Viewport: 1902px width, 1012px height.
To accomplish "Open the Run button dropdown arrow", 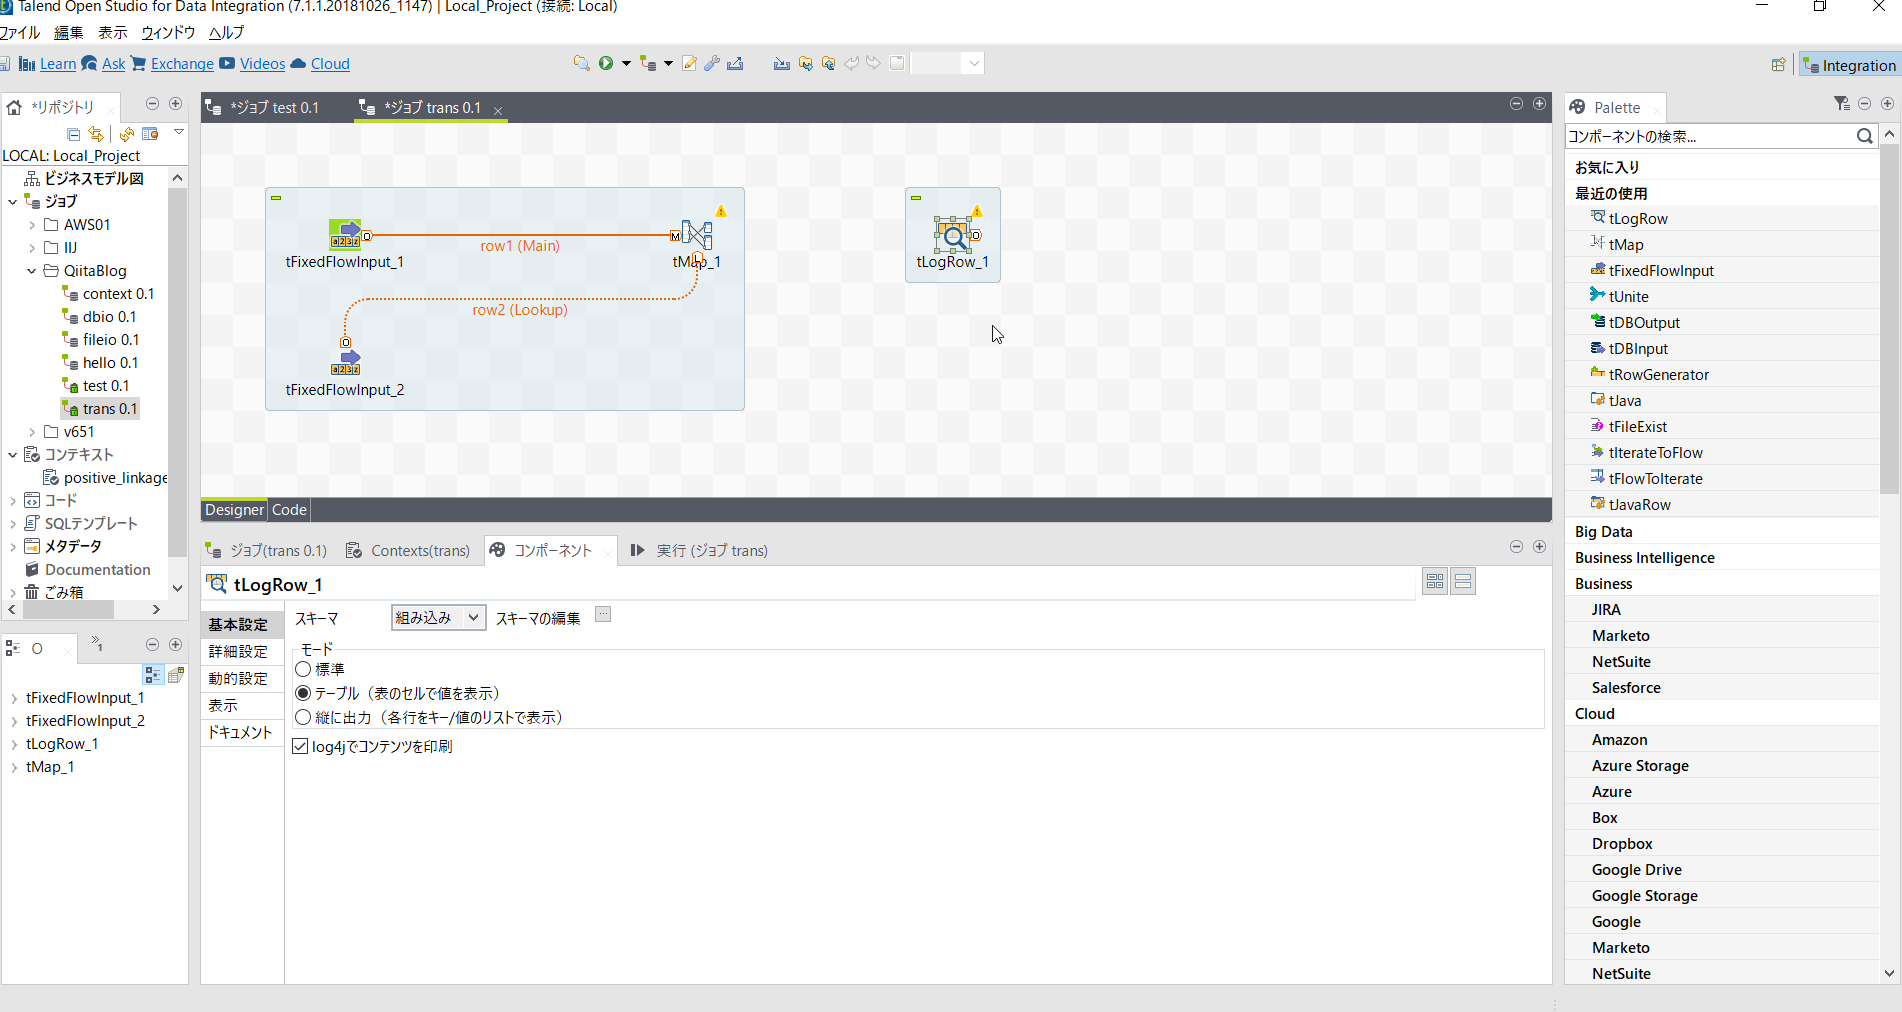I will 626,64.
